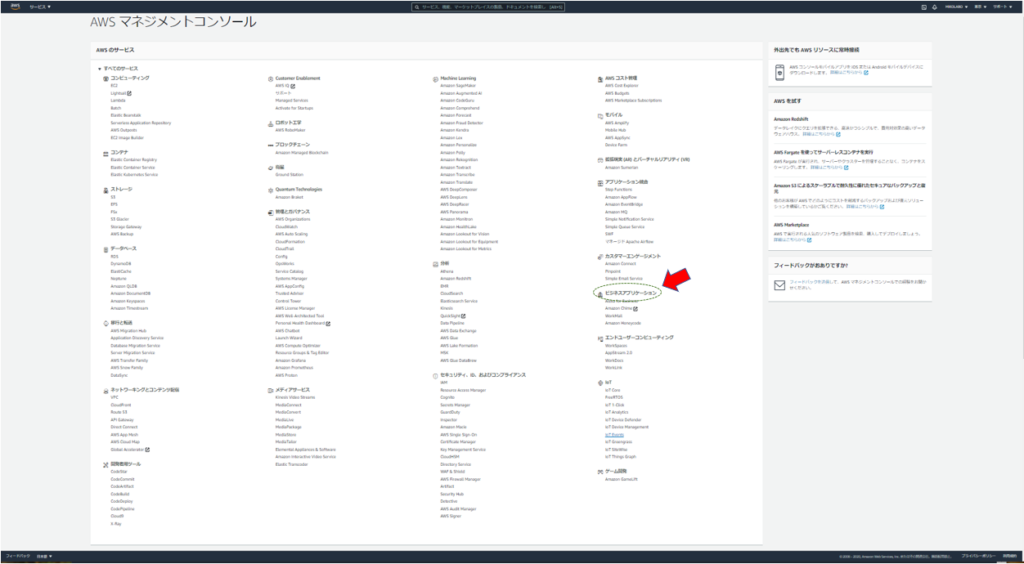Open the サービス dropdown in top bar
This screenshot has width=1024, height=564.
pos(40,7)
